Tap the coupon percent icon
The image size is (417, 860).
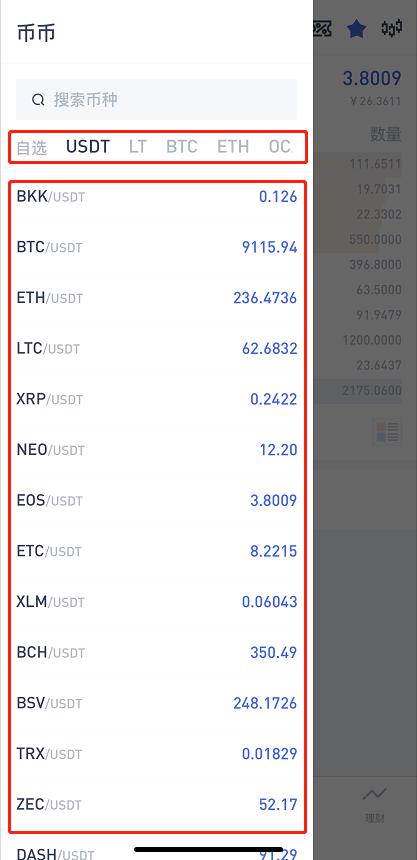[323, 29]
